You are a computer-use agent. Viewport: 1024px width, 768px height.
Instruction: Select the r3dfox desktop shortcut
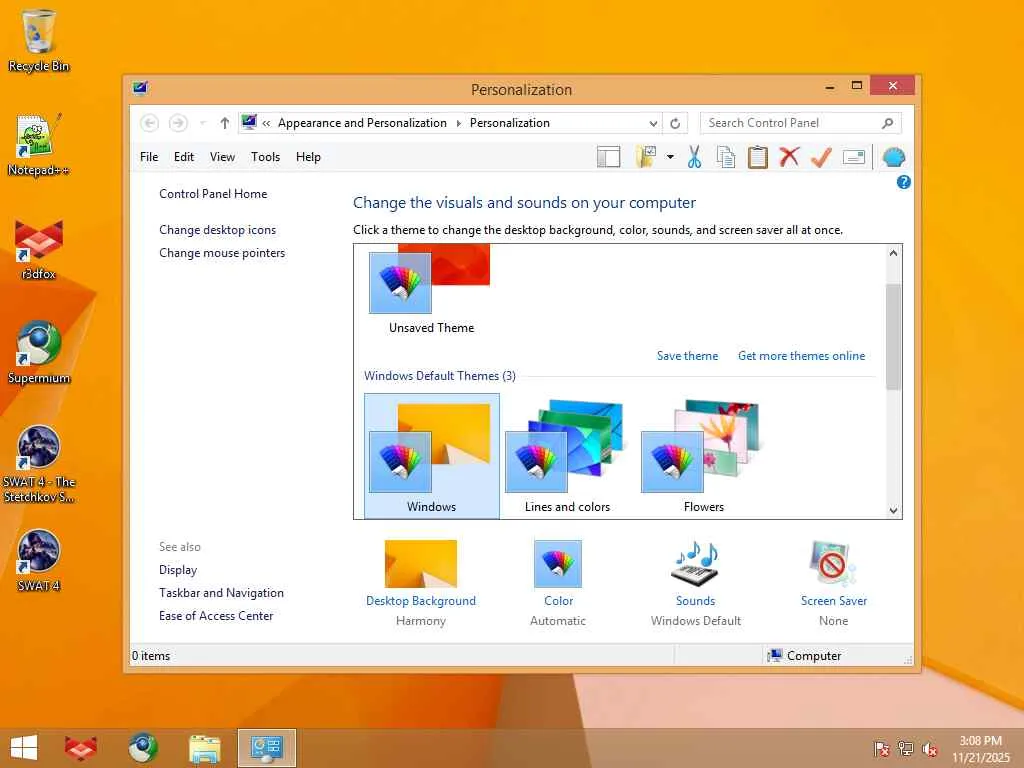click(38, 249)
